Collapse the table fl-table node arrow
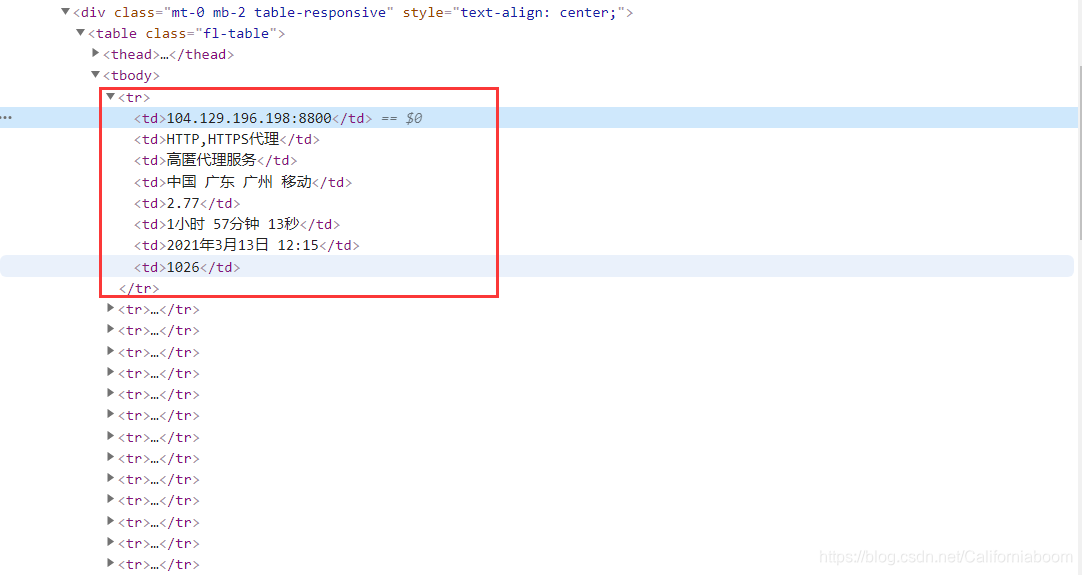This screenshot has height=575, width=1082. click(x=81, y=32)
